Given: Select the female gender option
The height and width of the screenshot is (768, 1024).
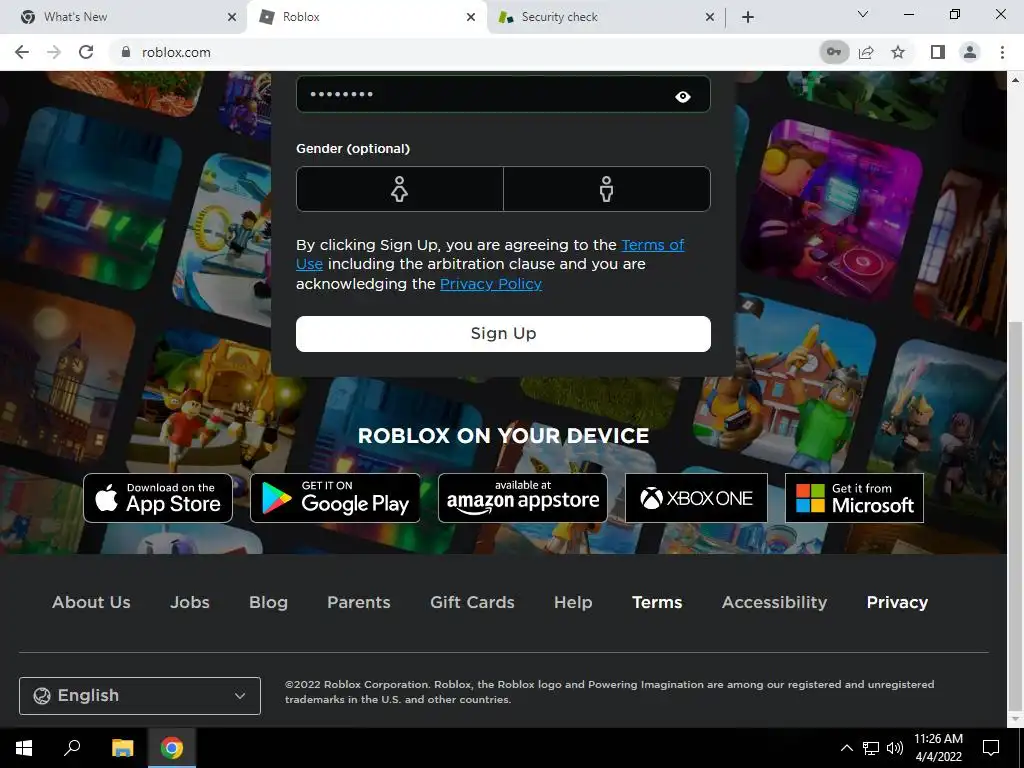Looking at the screenshot, I should click(x=400, y=189).
